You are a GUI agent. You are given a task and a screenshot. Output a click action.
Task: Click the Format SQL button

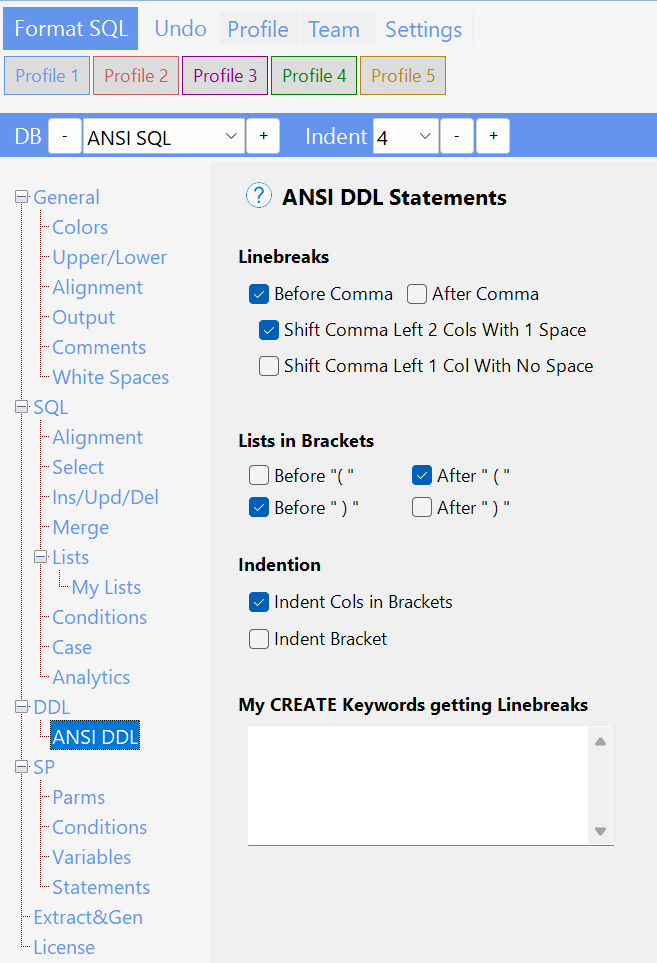click(70, 29)
